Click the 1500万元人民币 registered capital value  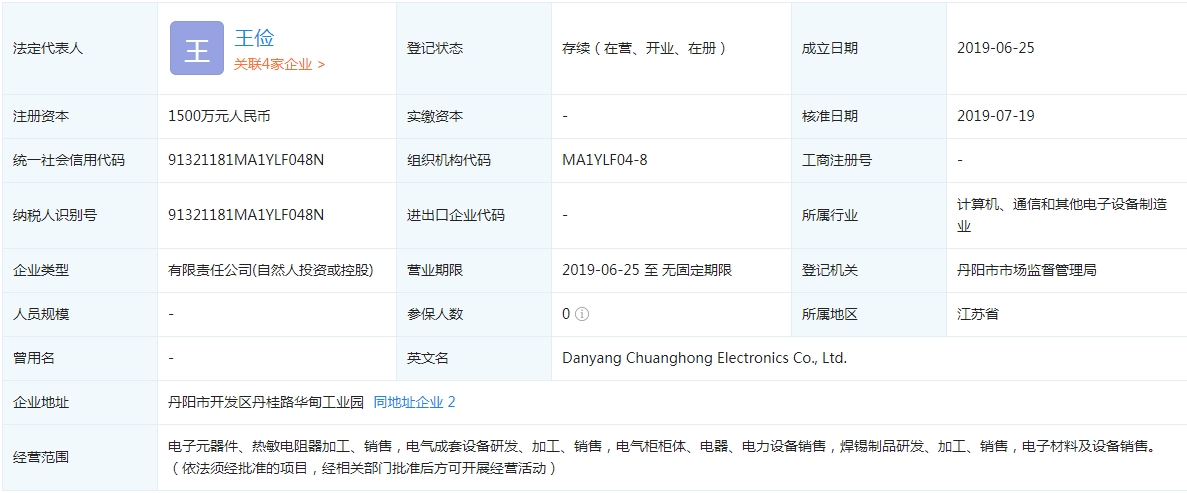pyautogui.click(x=219, y=116)
